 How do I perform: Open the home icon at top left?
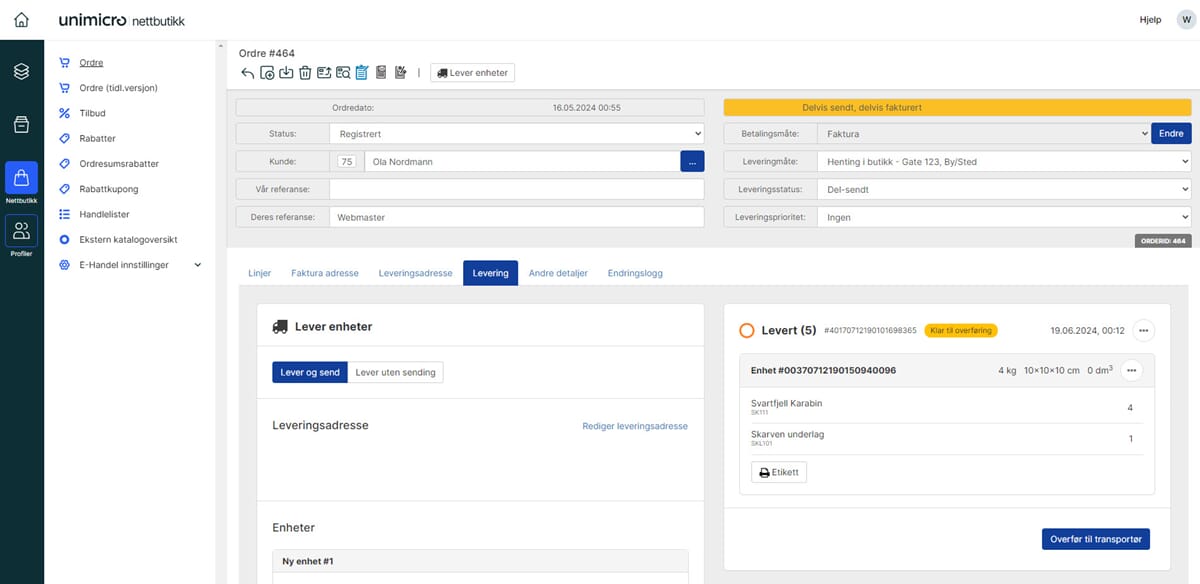tap(21, 20)
